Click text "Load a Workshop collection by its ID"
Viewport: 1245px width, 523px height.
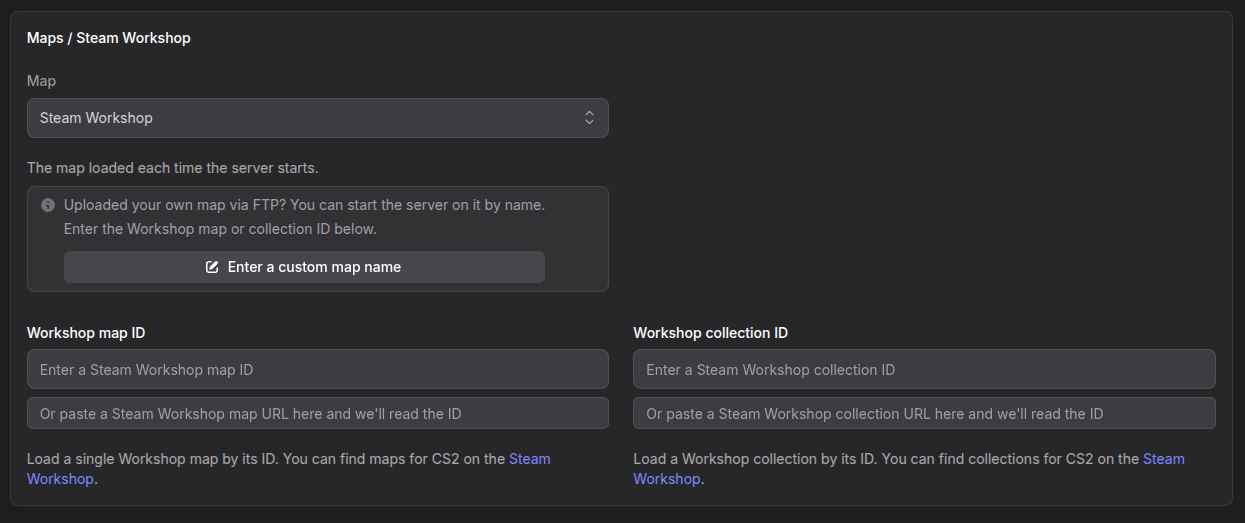click(755, 459)
